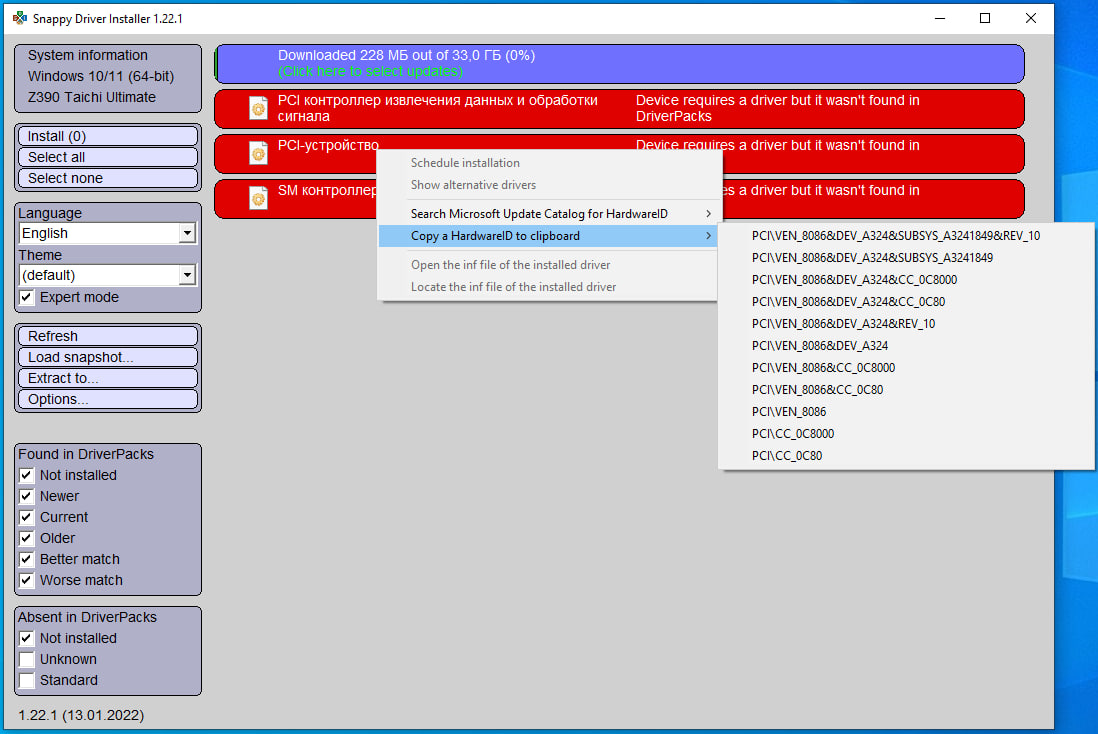The height and width of the screenshot is (734, 1098).
Task: Copy HardwareID PCI\VEN_8086&CC_0C80
Action: tap(906, 389)
